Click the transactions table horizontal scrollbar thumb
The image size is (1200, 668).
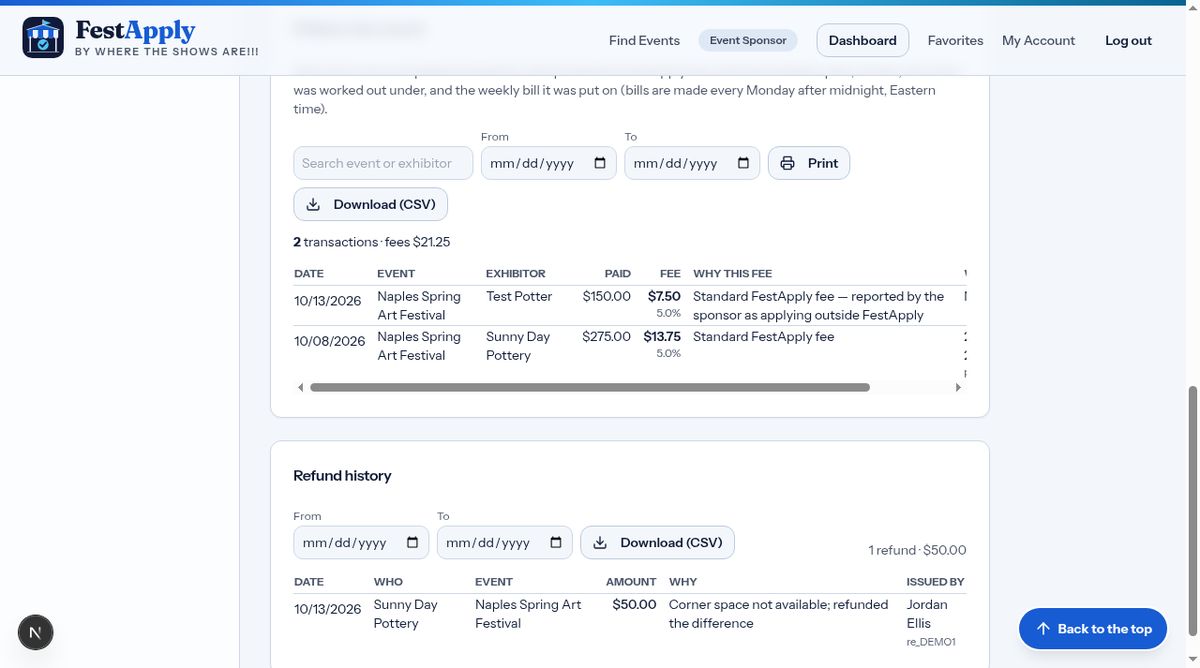(x=590, y=387)
